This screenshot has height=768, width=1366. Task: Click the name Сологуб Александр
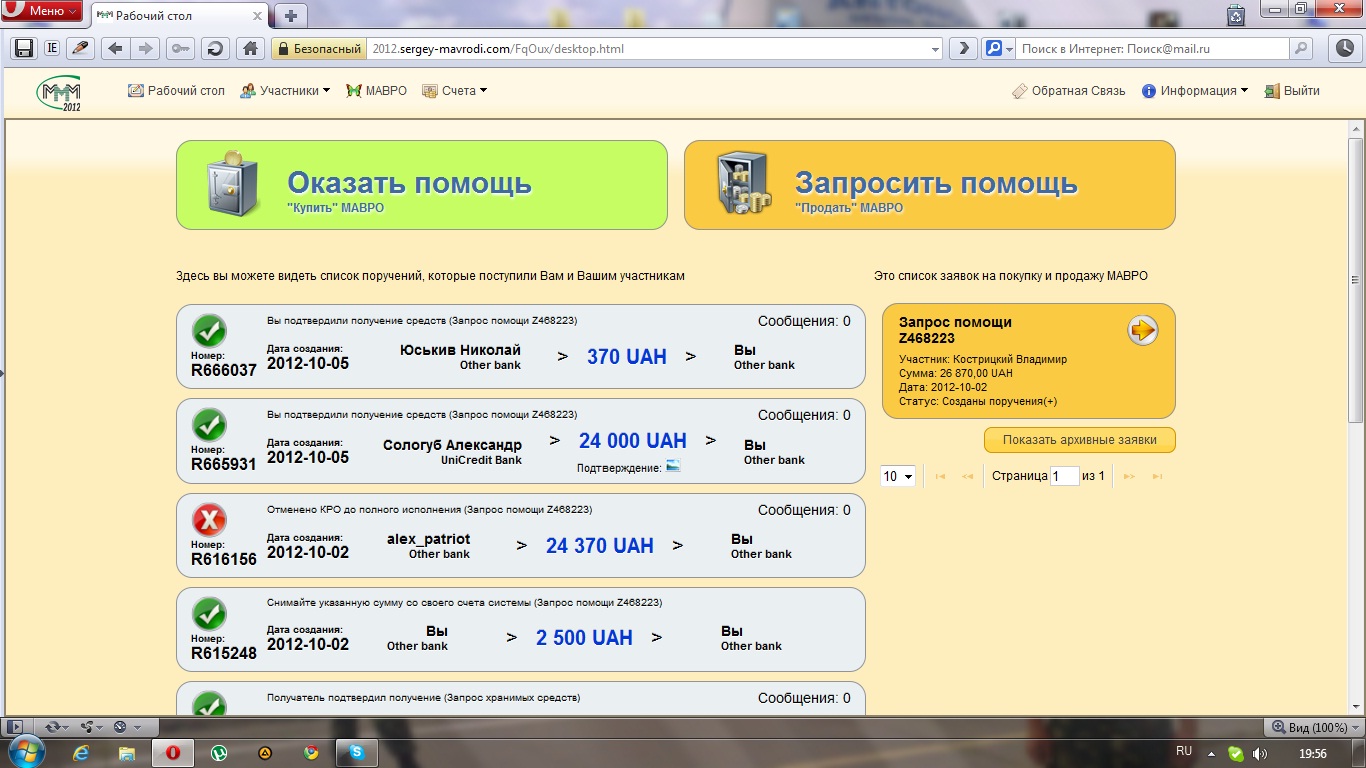[x=452, y=445]
